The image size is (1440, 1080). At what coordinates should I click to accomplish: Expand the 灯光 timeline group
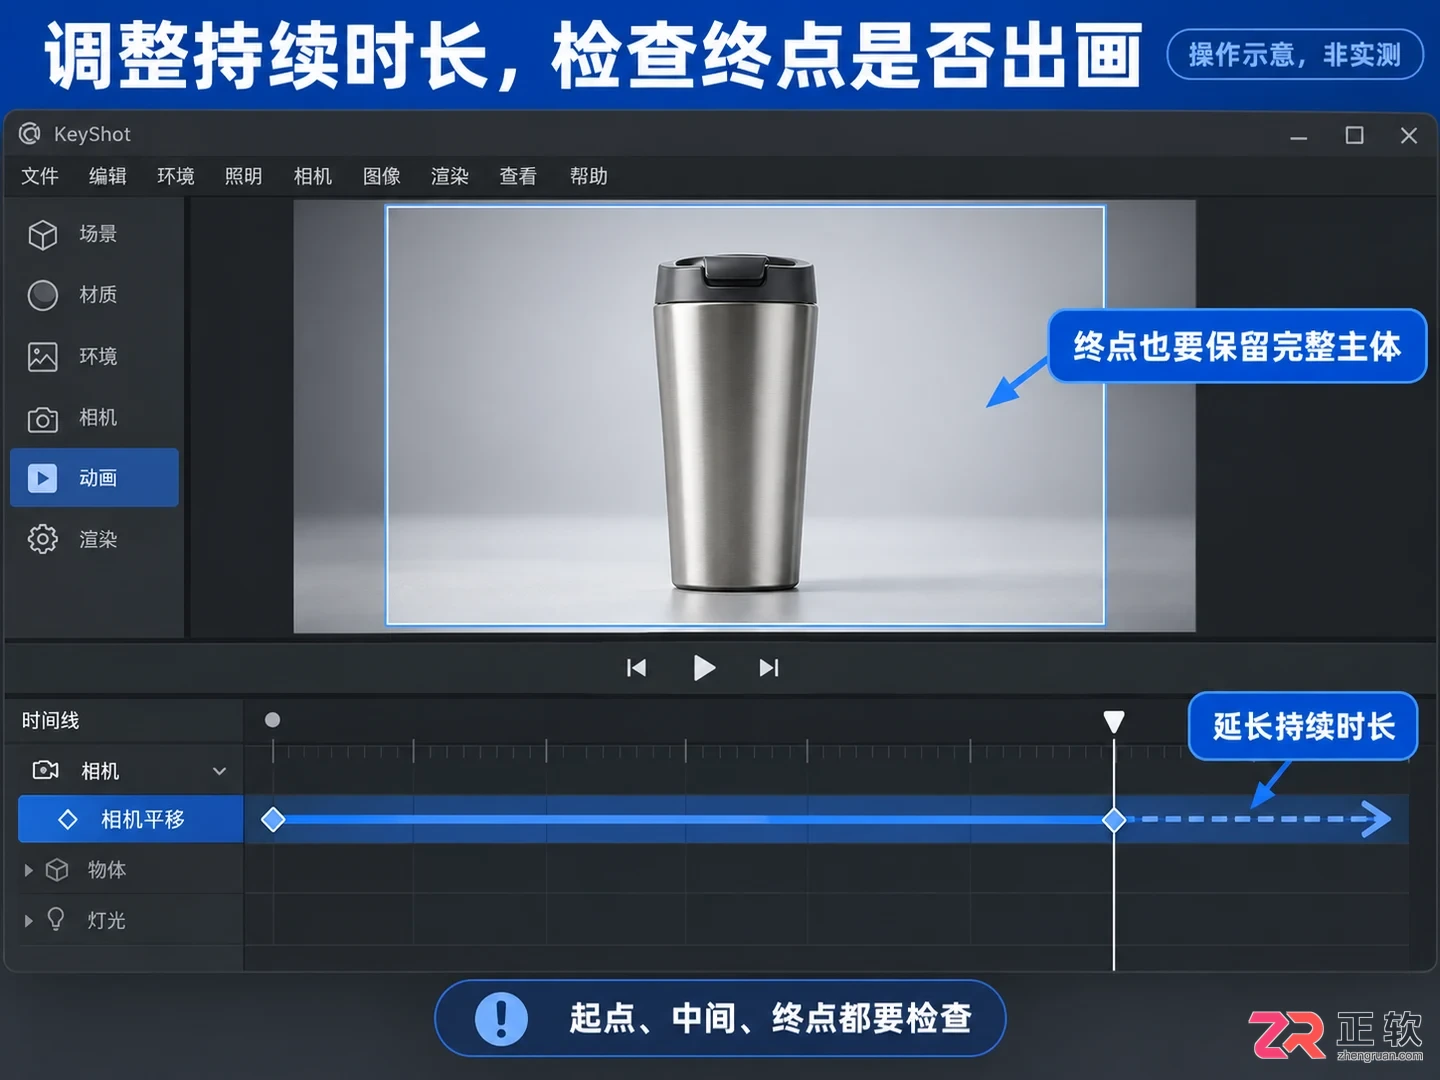pos(29,921)
